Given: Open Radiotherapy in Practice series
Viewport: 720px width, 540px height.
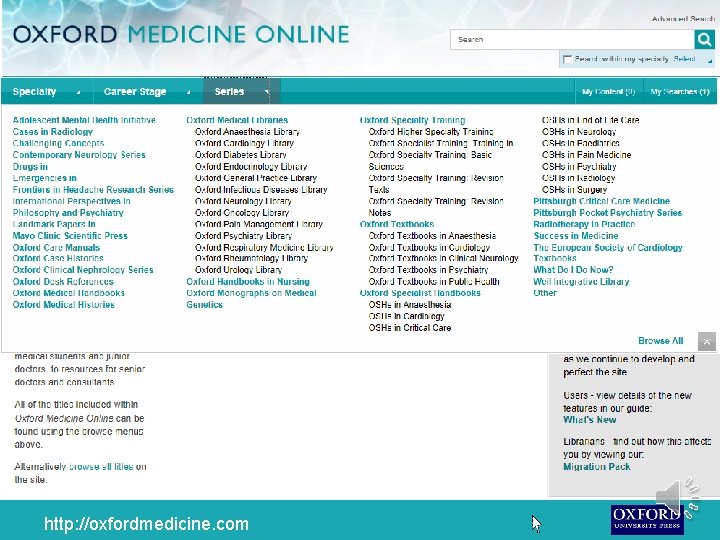Looking at the screenshot, I should (x=584, y=224).
